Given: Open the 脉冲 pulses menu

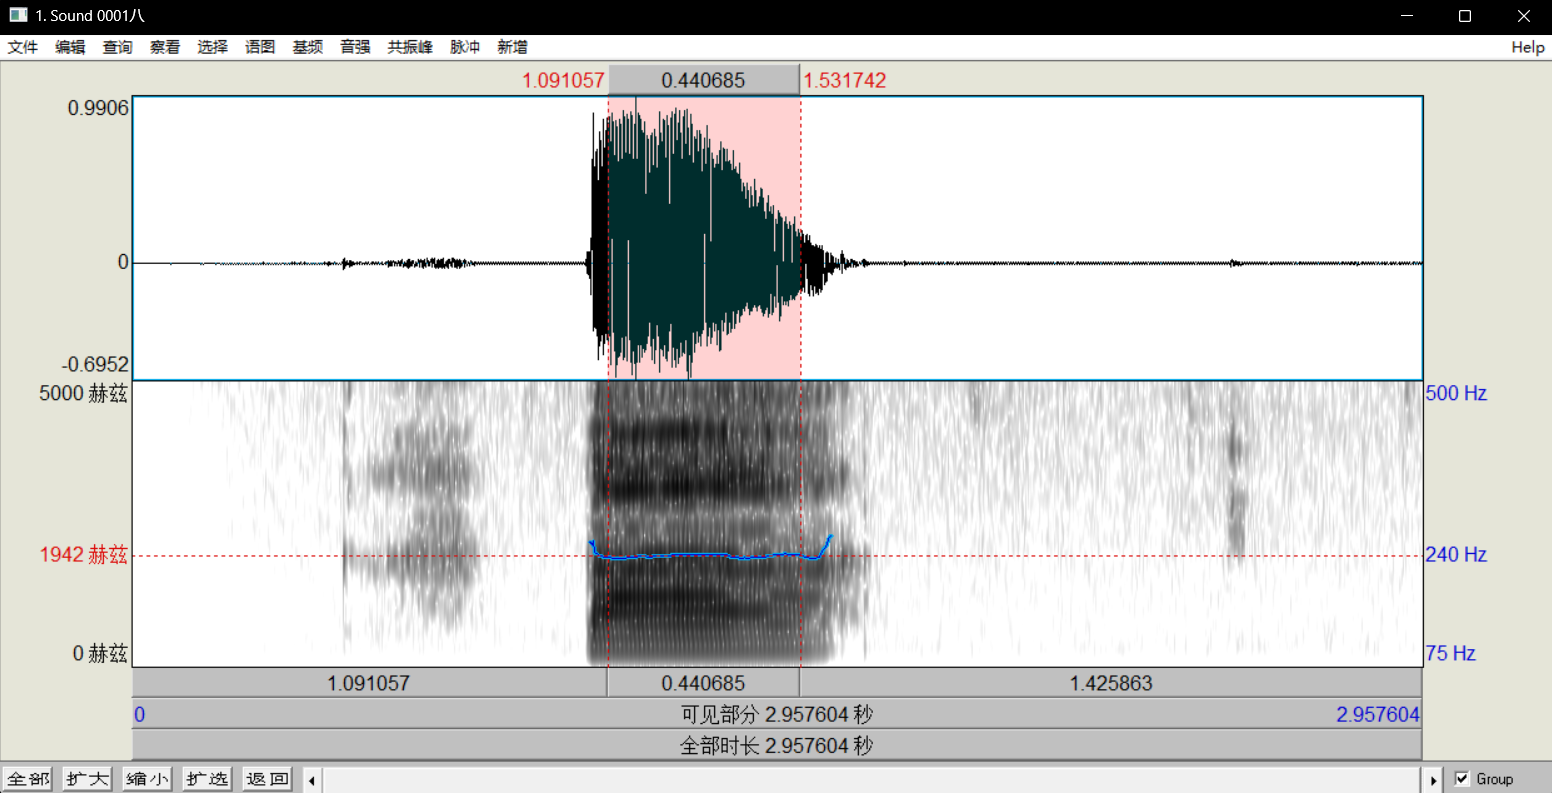Looking at the screenshot, I should [x=465, y=47].
